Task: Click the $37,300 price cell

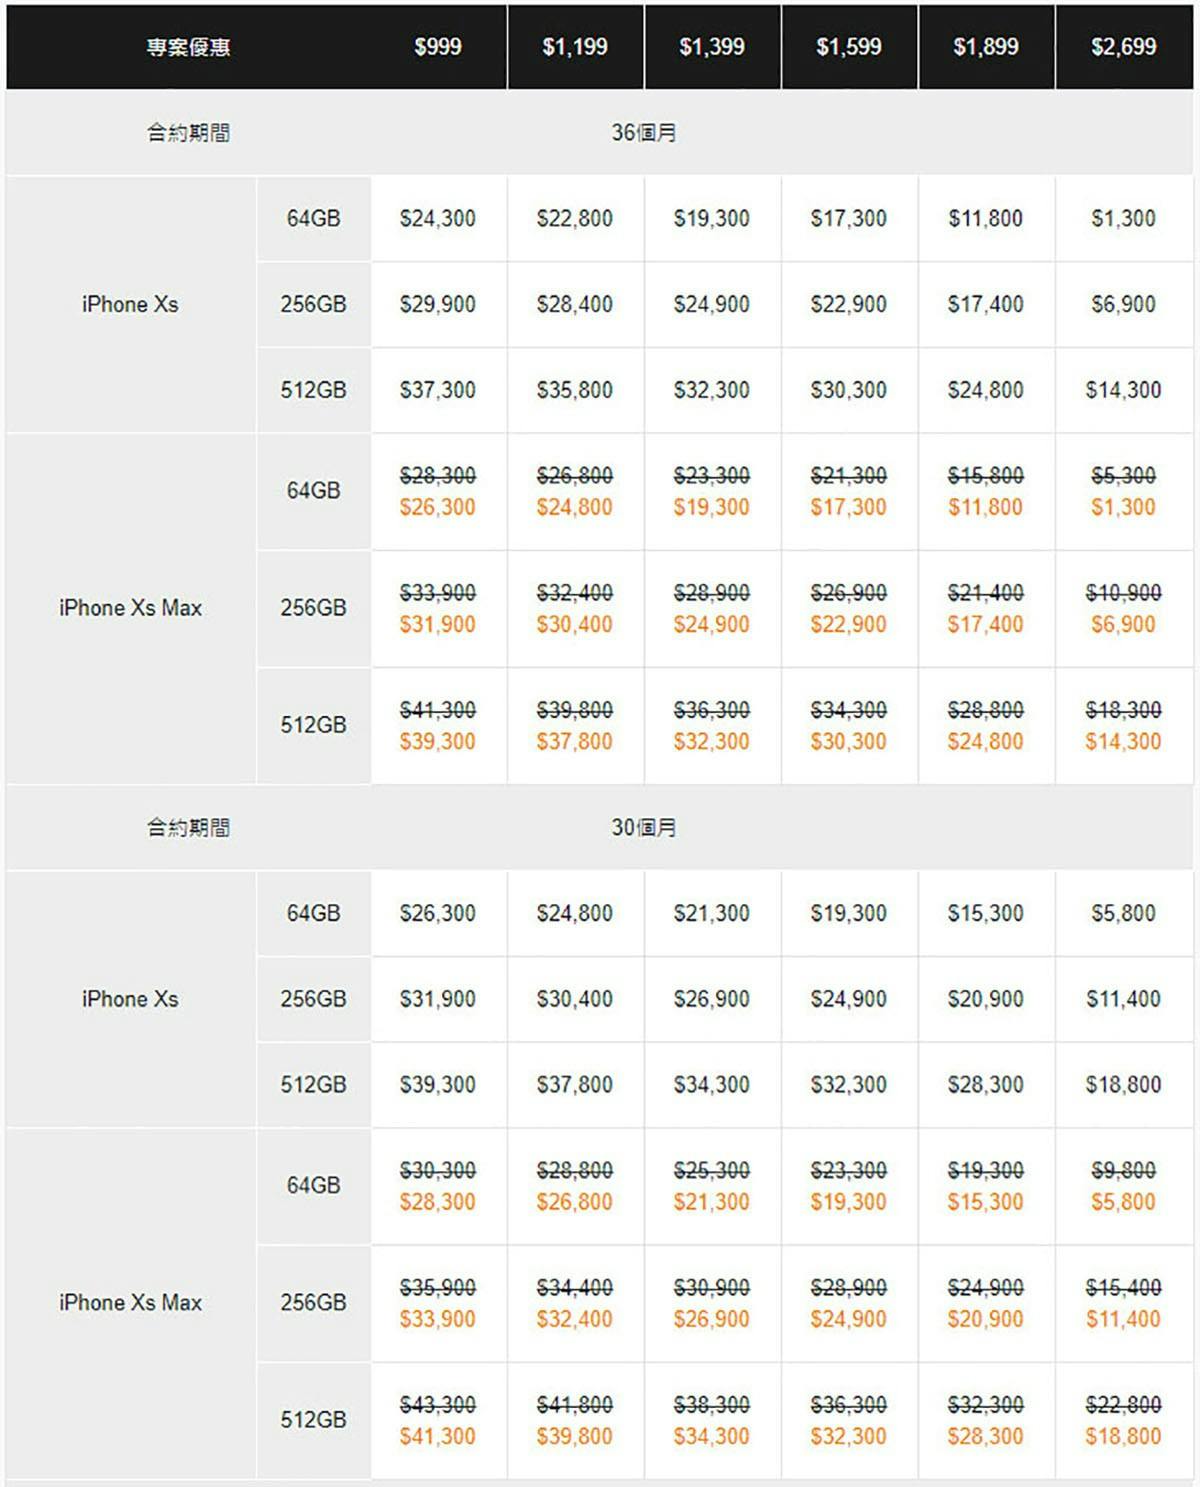Action: click(x=438, y=390)
